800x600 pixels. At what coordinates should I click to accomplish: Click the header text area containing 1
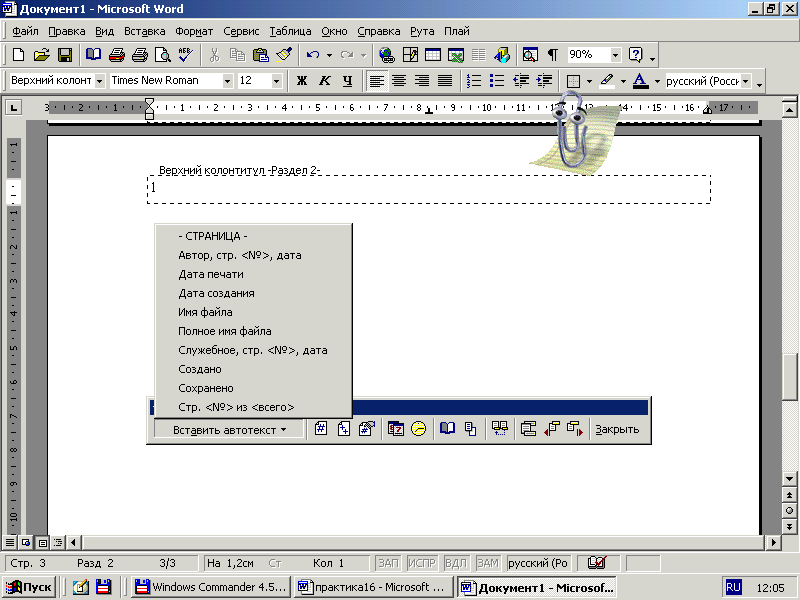(429, 189)
